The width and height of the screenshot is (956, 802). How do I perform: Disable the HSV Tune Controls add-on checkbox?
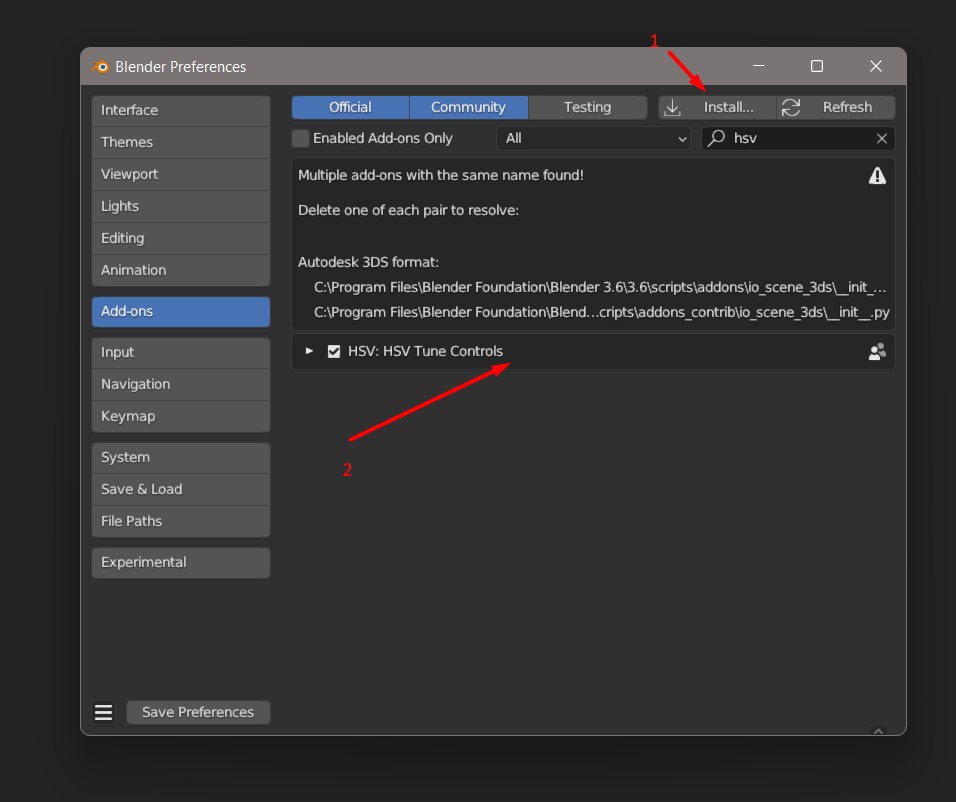click(x=334, y=351)
